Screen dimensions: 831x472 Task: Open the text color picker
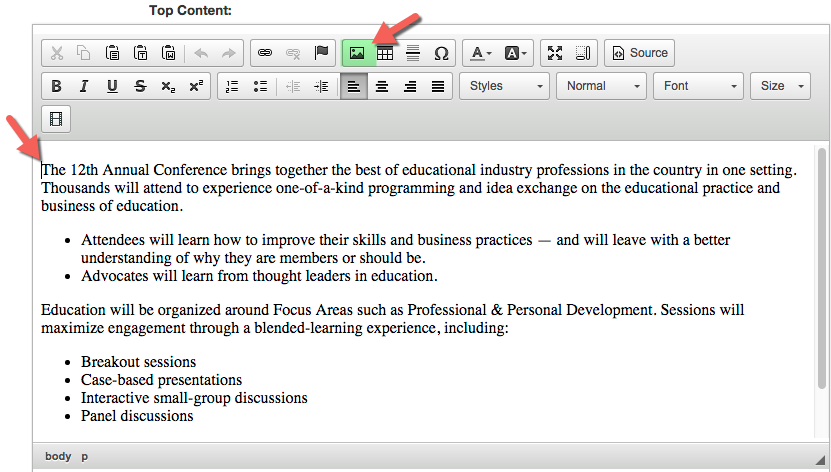481,53
